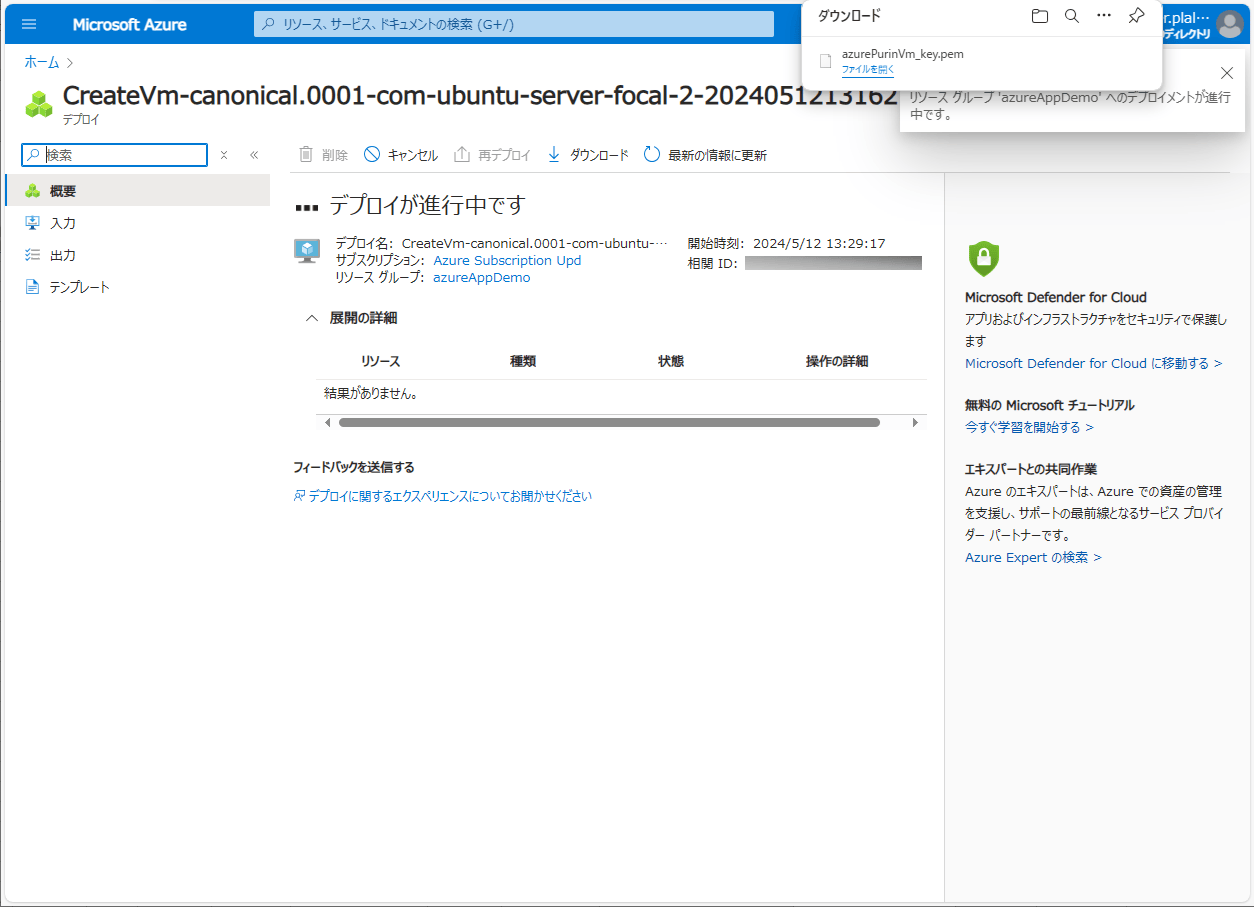Click the 結果がありません message
The height and width of the screenshot is (907, 1254).
pyautogui.click(x=371, y=393)
